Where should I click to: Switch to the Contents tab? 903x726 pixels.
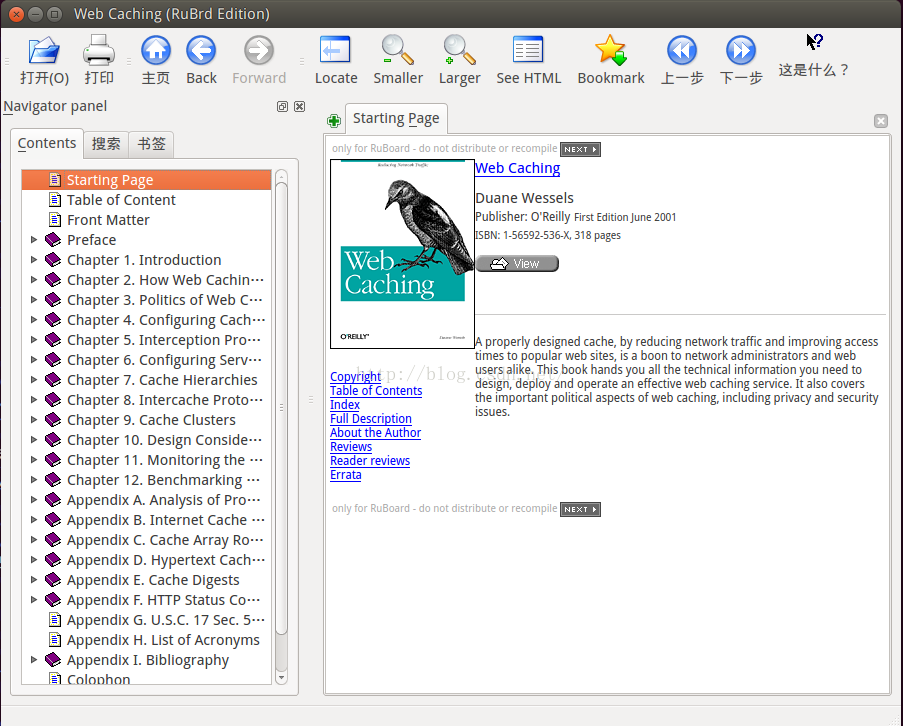tap(47, 143)
